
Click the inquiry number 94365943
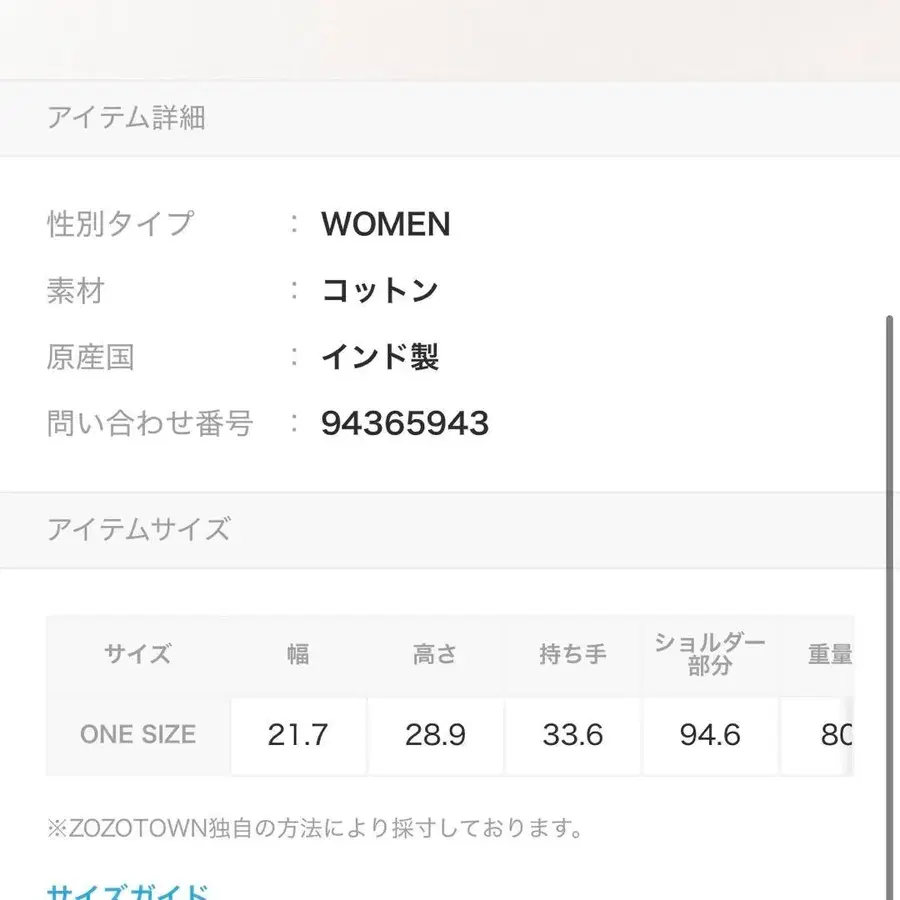point(405,423)
